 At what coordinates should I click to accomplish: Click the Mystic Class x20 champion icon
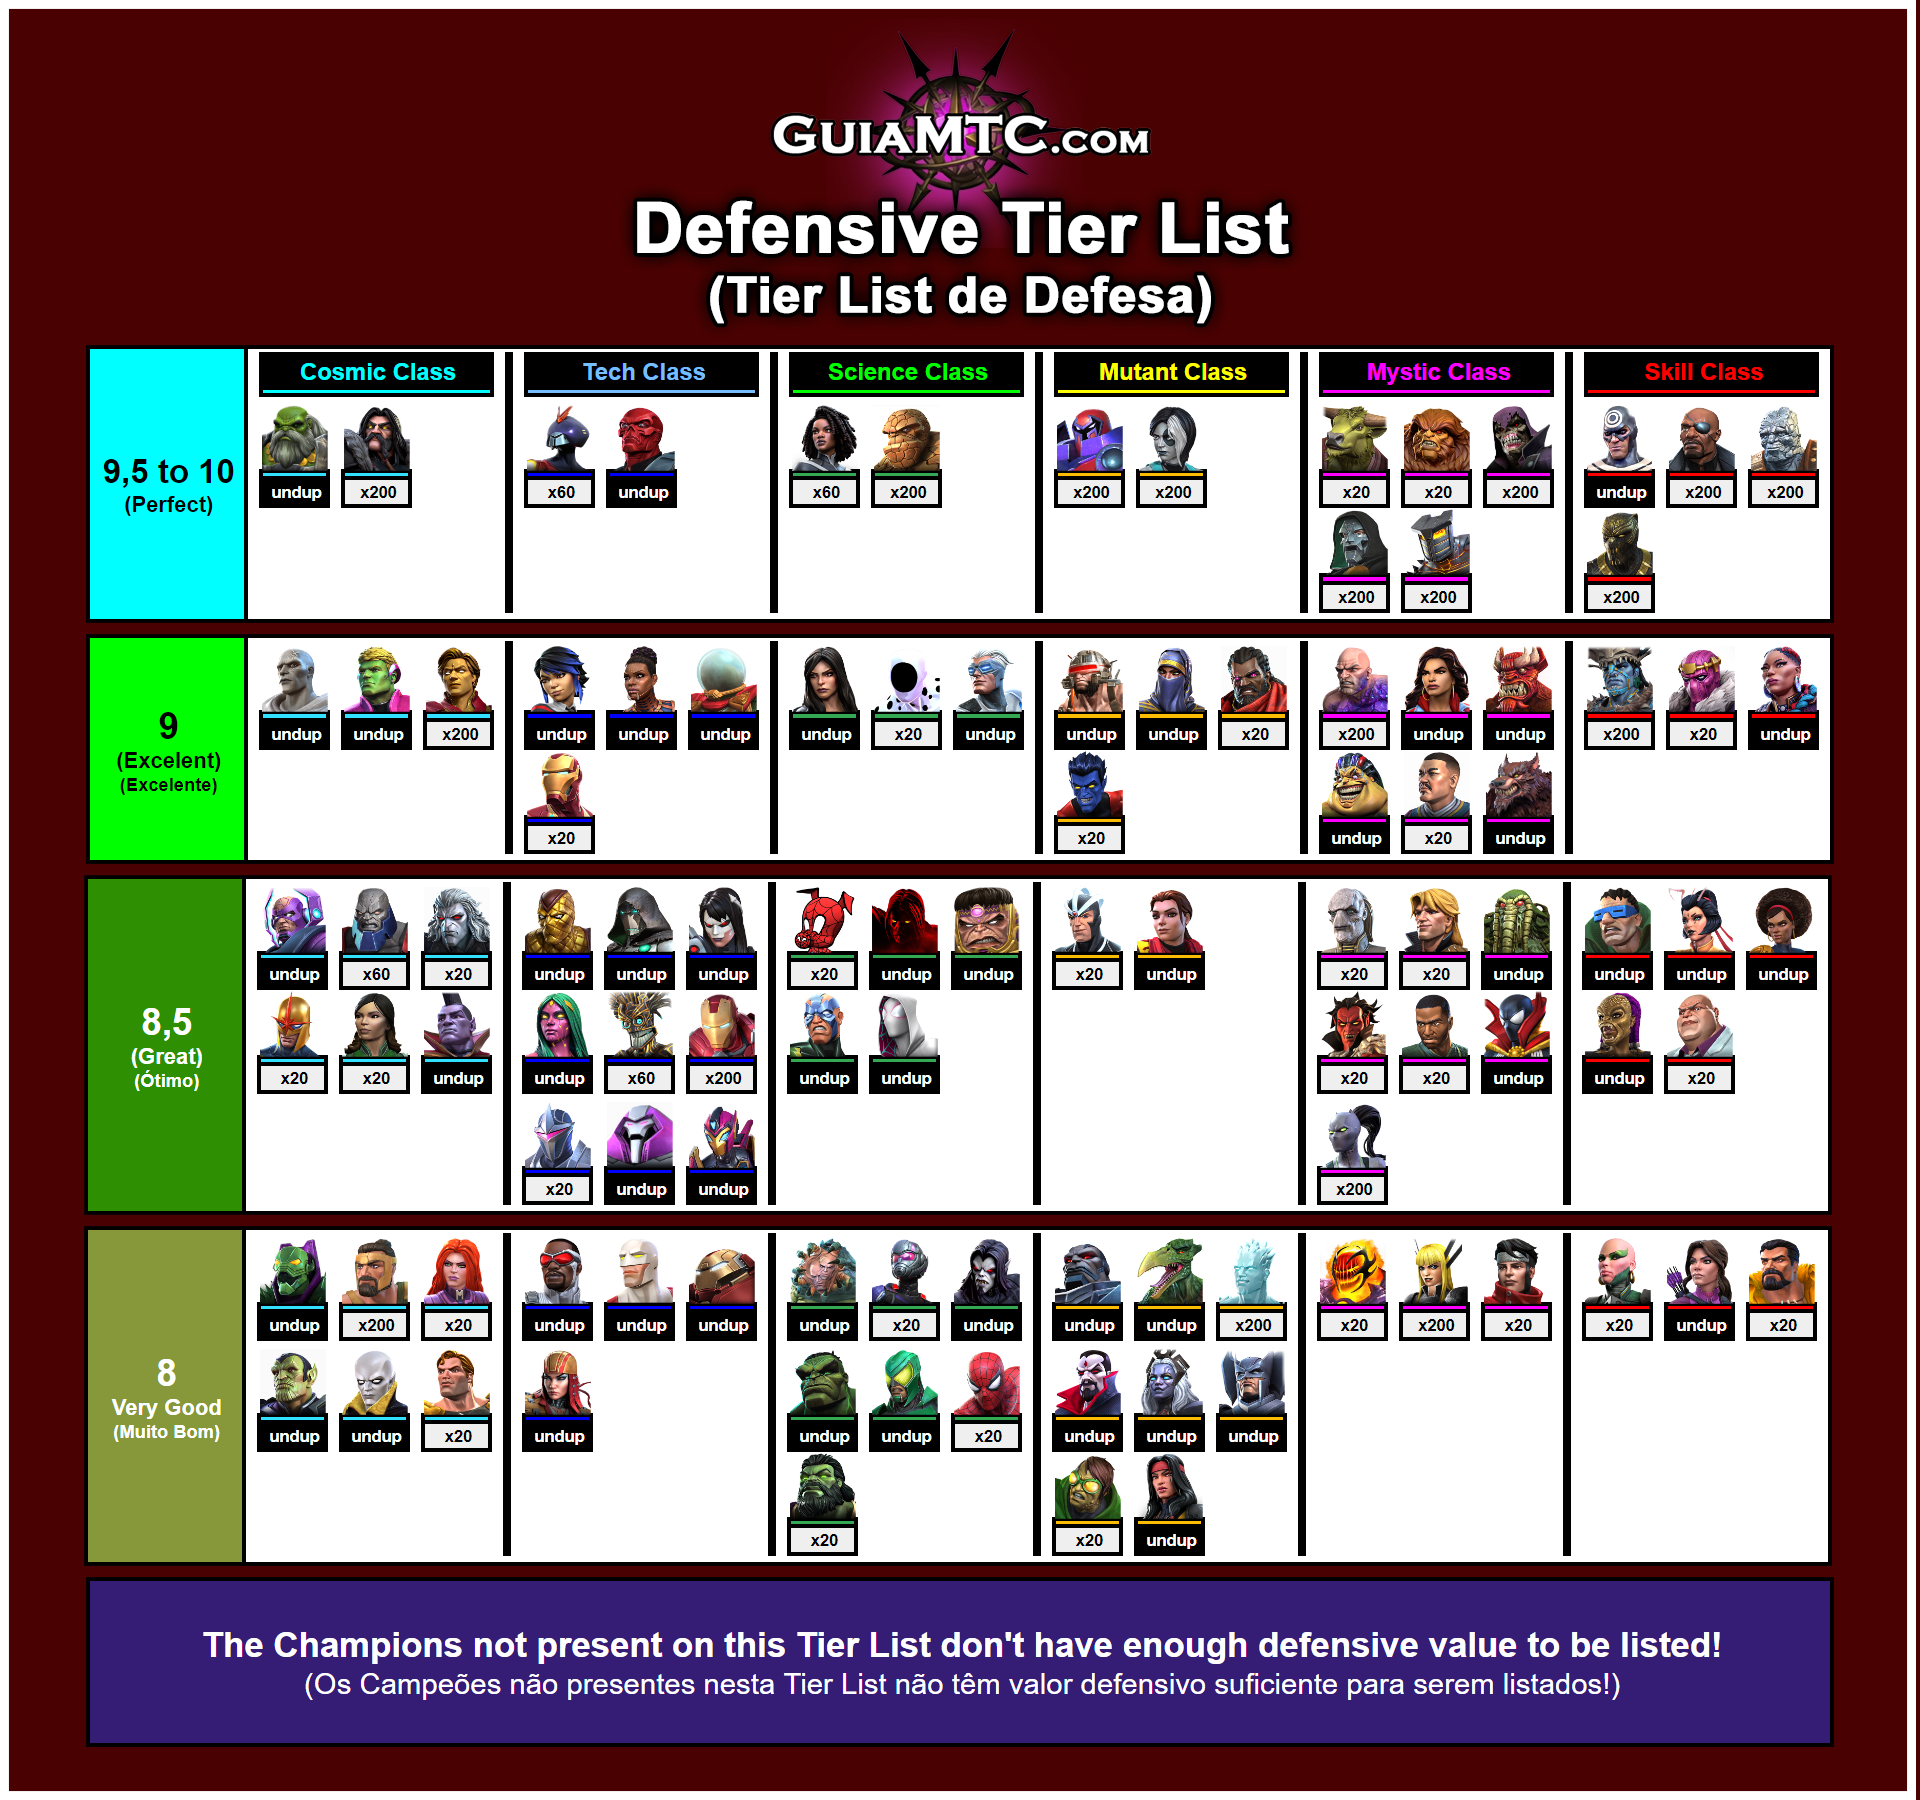tap(1369, 443)
